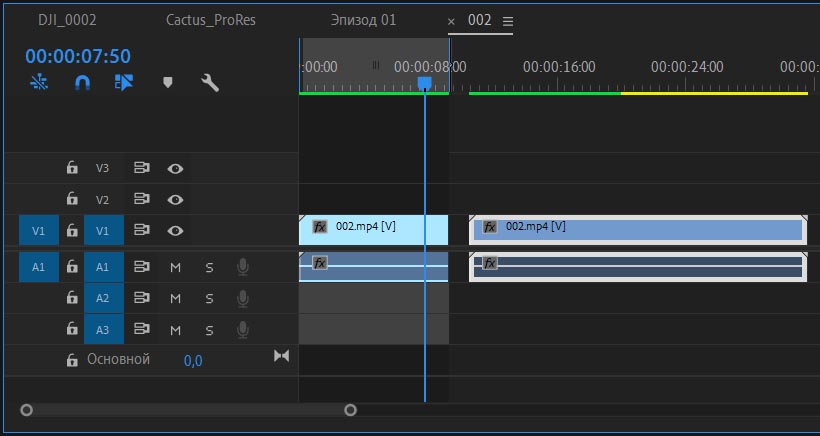Mute audio track A1

[175, 268]
